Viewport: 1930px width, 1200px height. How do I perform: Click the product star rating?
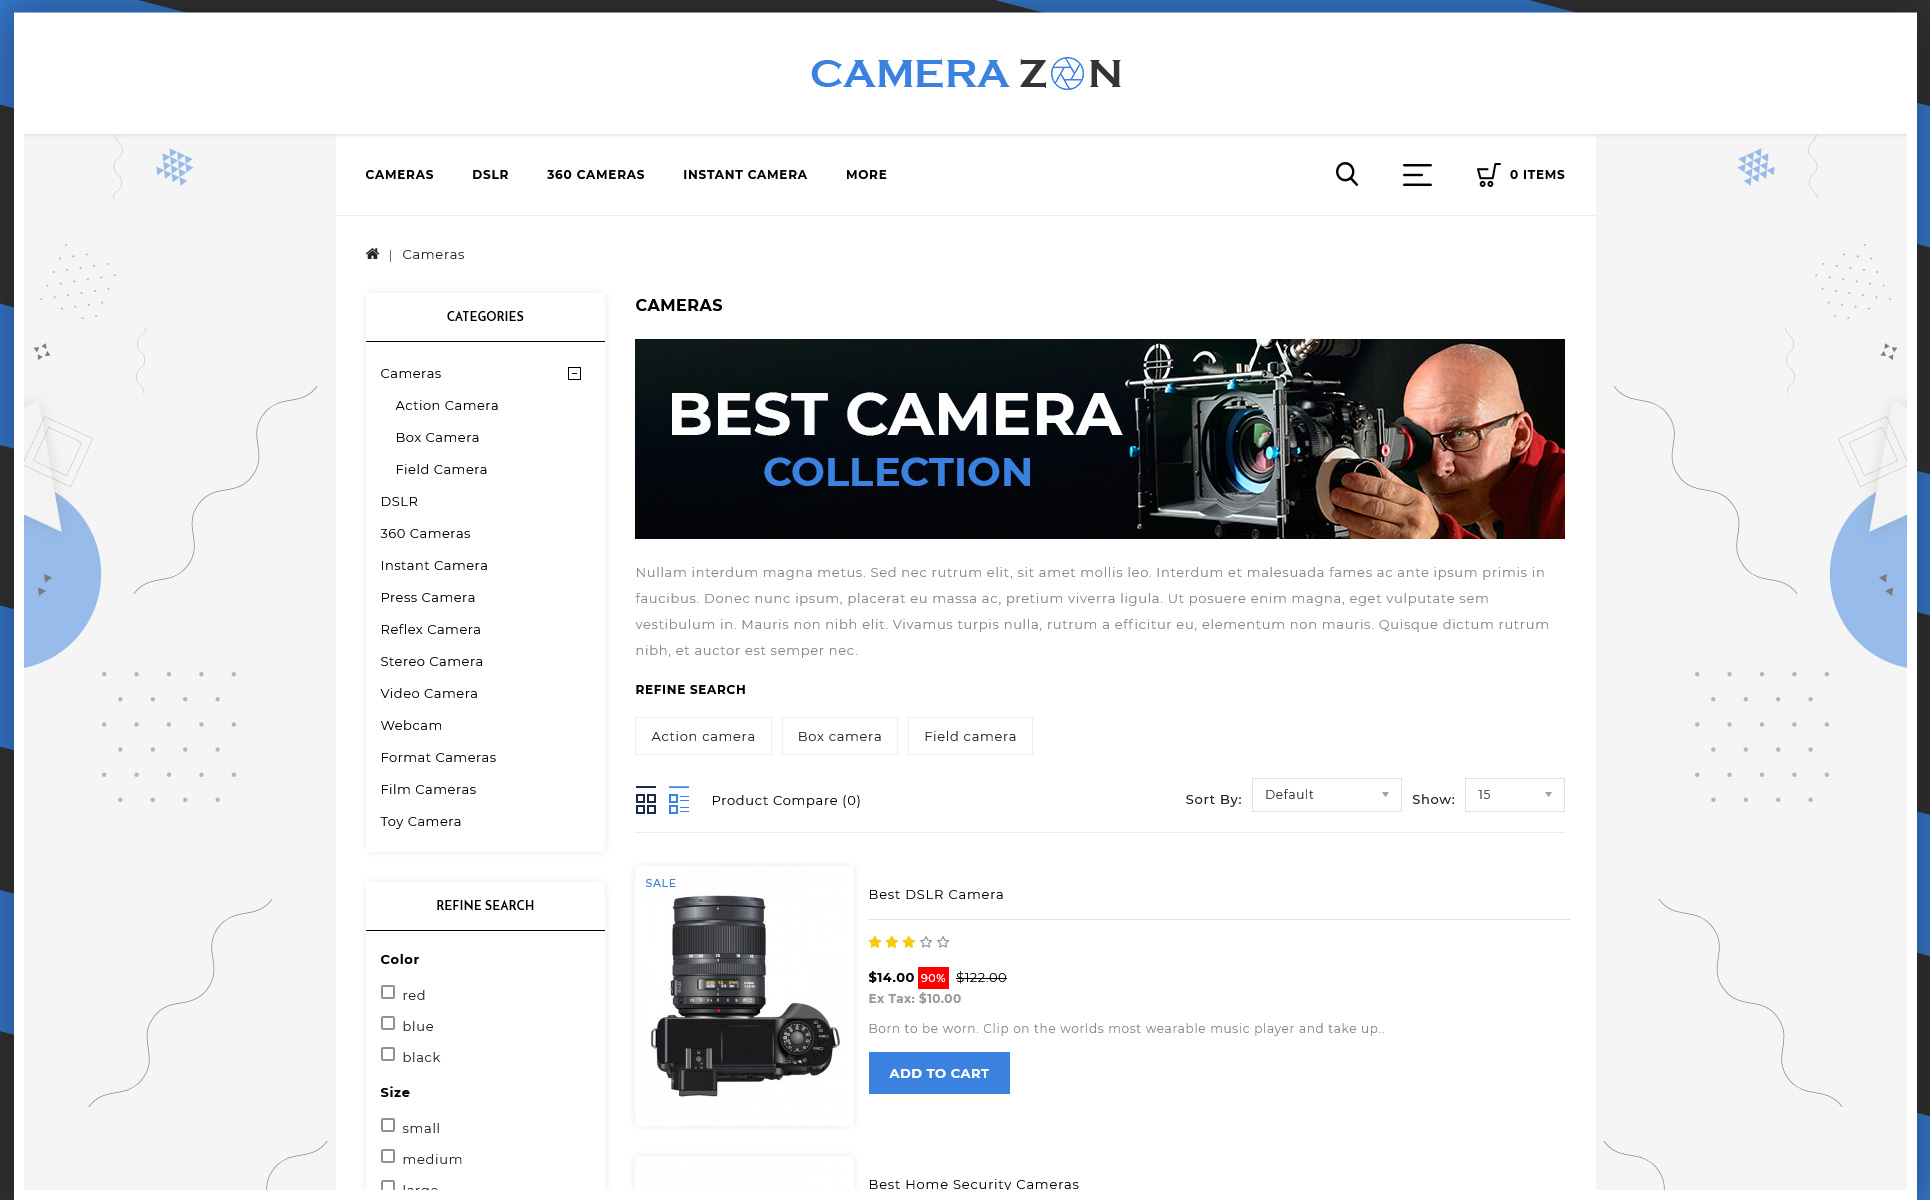click(909, 942)
